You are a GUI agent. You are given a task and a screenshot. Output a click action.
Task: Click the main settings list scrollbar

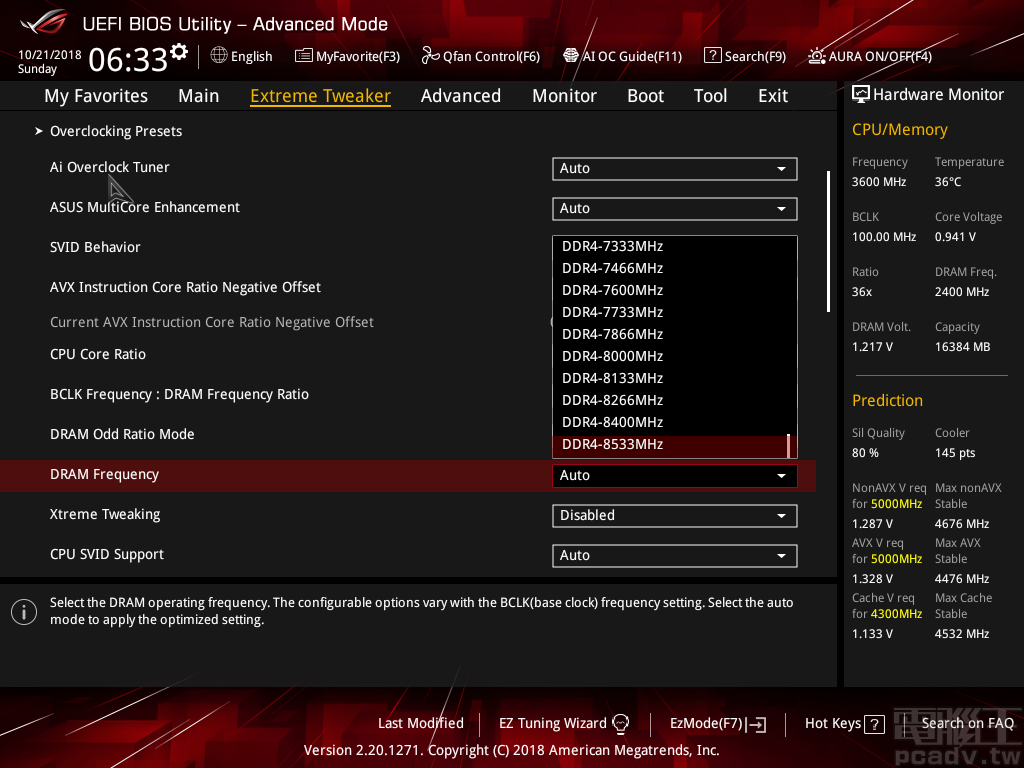click(829, 242)
